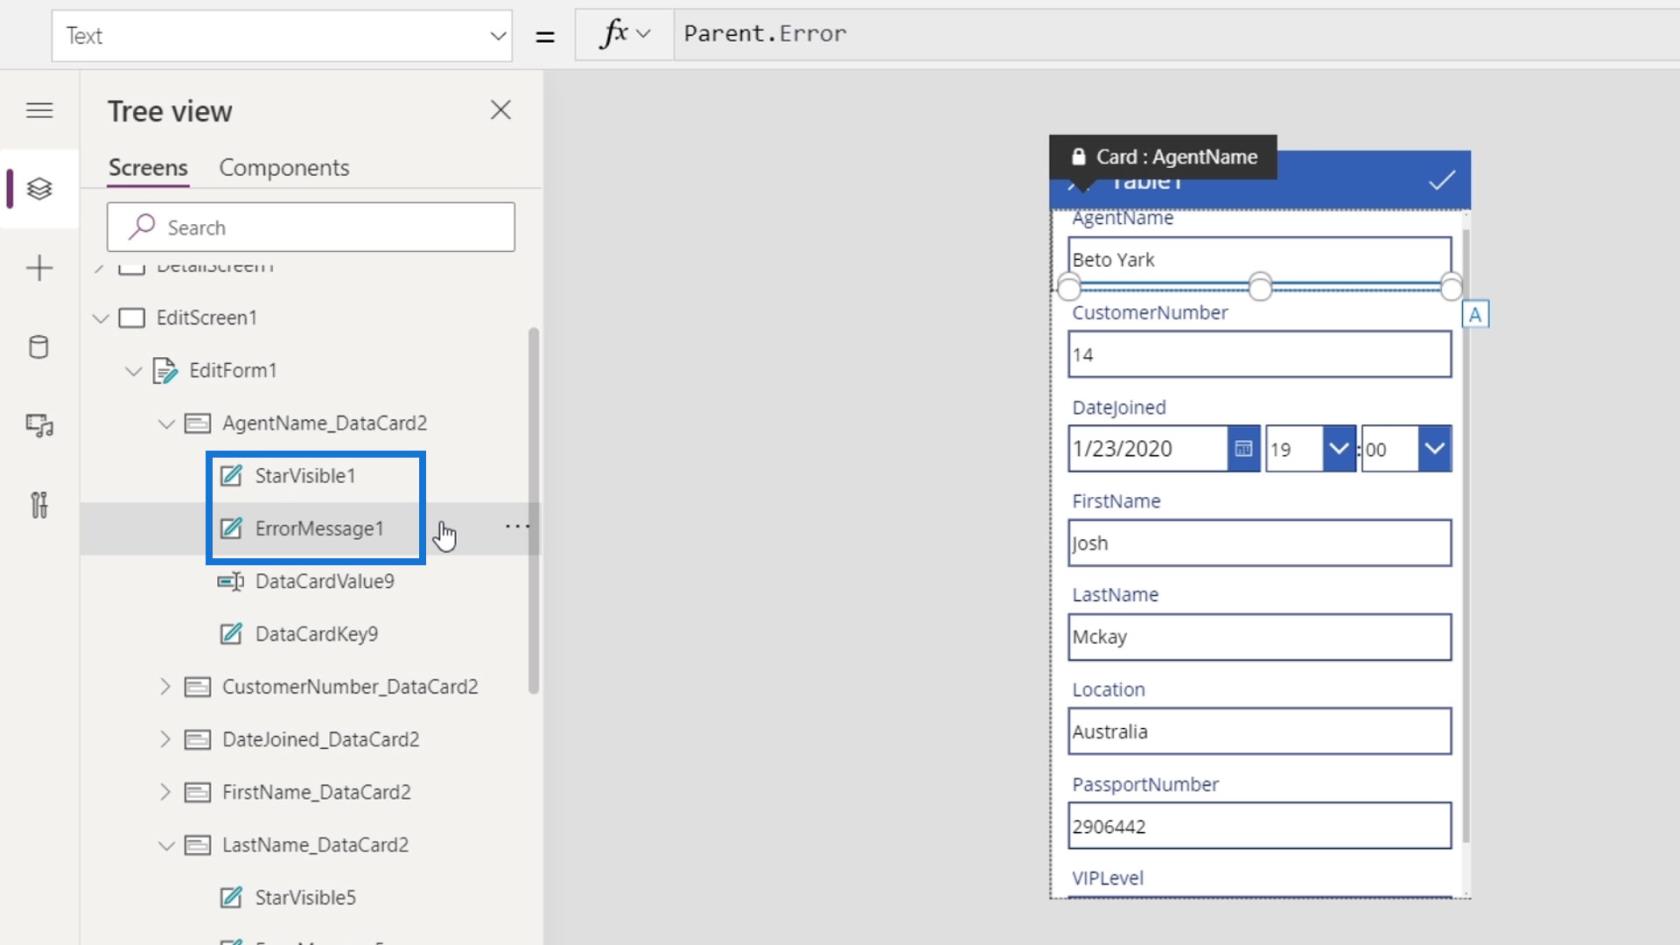Collapse the AgentName_DataCard2 node
Viewport: 1680px width, 945px height.
coord(166,424)
